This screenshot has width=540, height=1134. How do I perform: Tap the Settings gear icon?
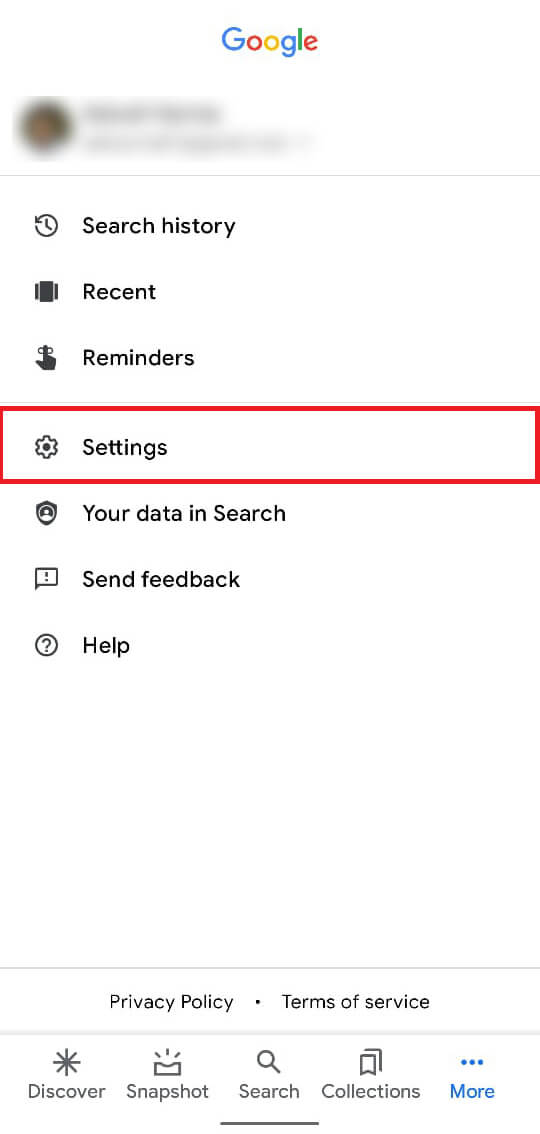[46, 447]
